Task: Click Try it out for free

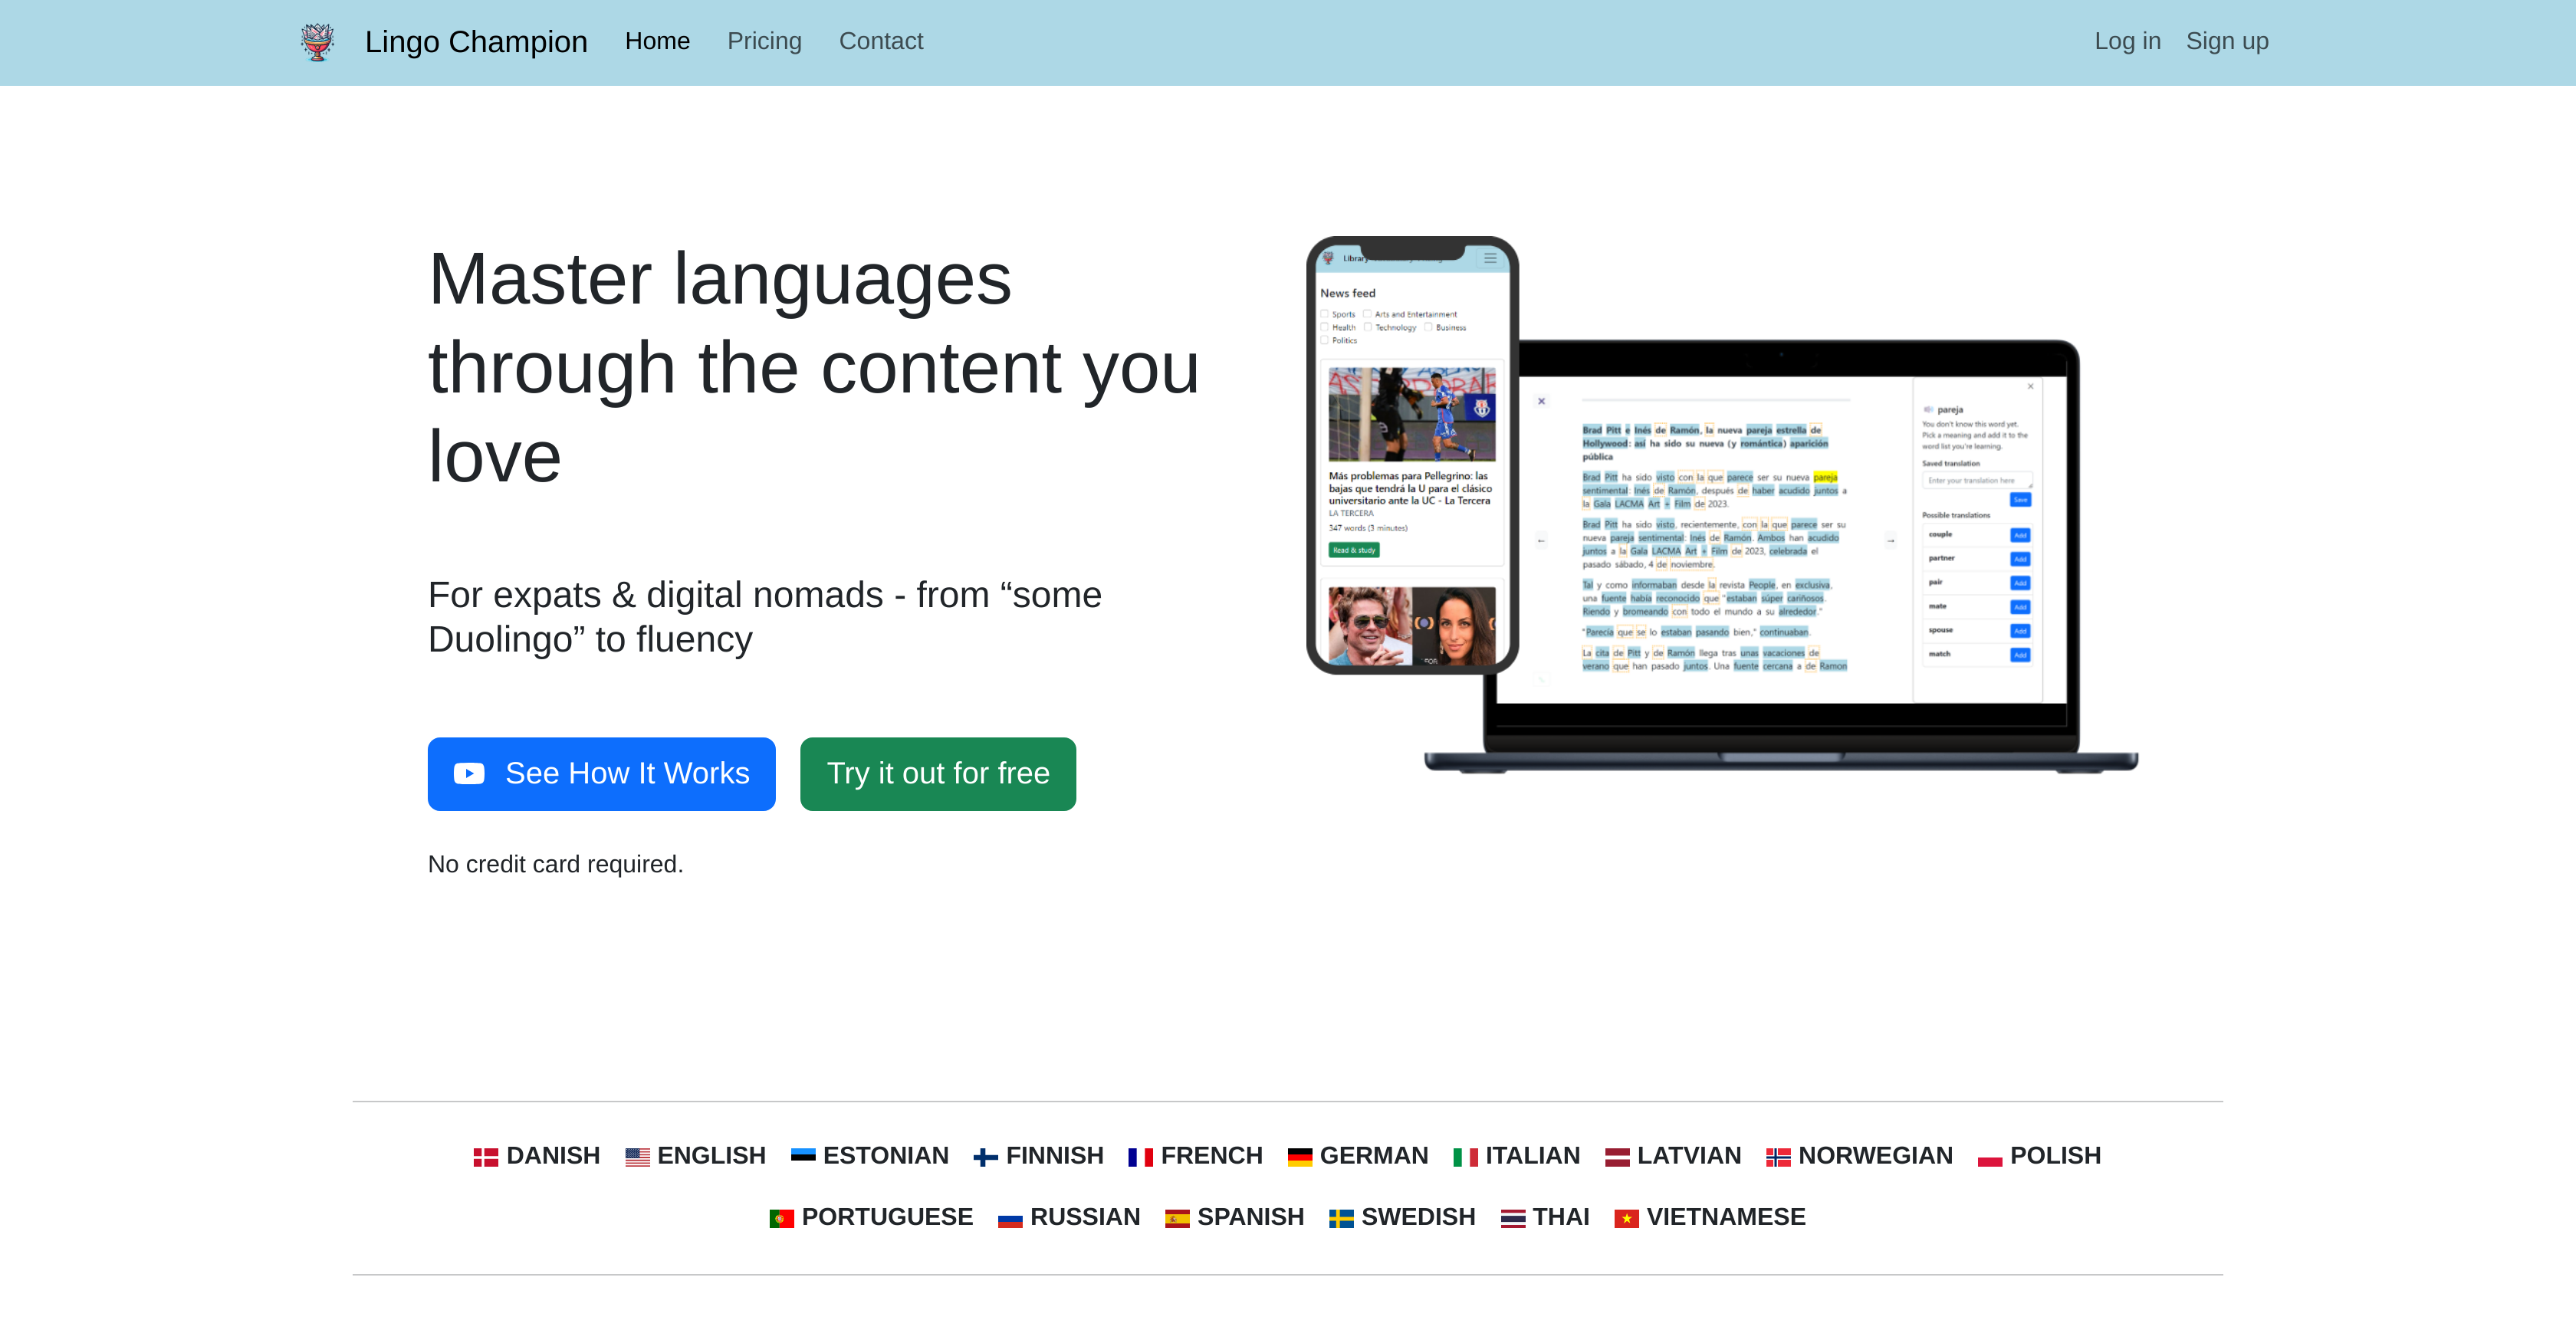Action: point(937,773)
